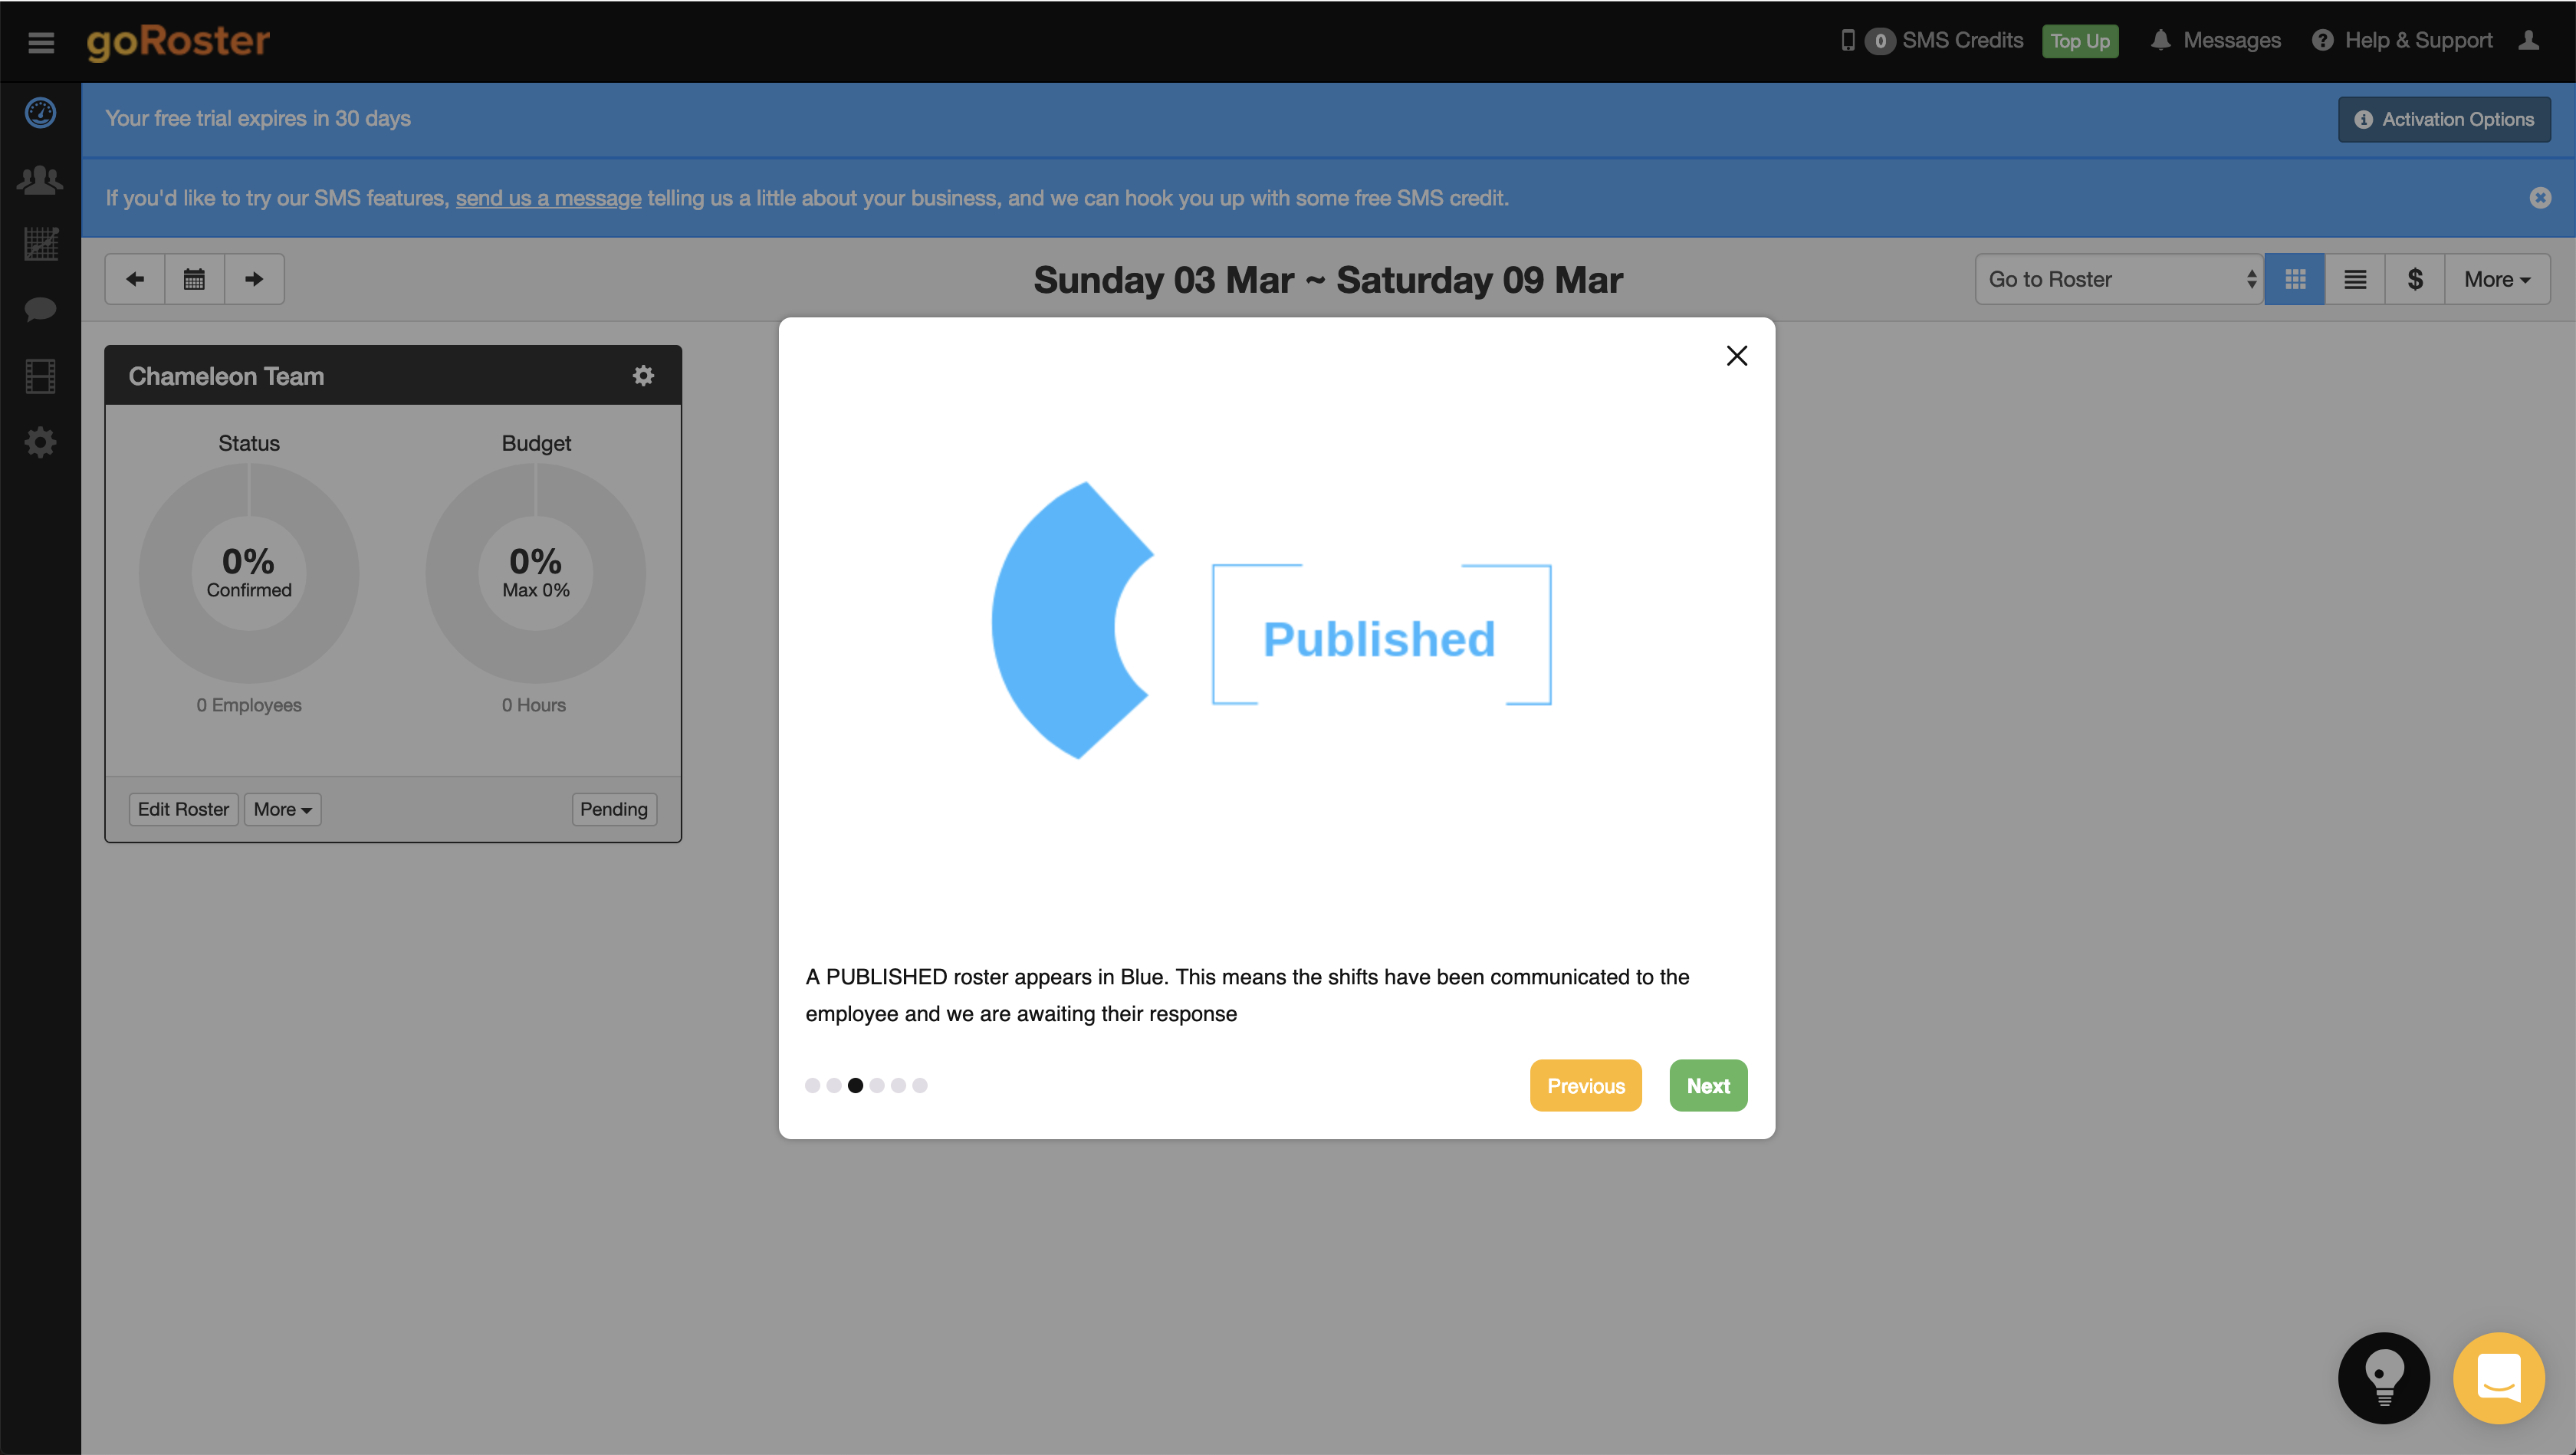Screen dimensions: 2576x1455
Task: Click the Messages bell icon
Action: click(2160, 41)
